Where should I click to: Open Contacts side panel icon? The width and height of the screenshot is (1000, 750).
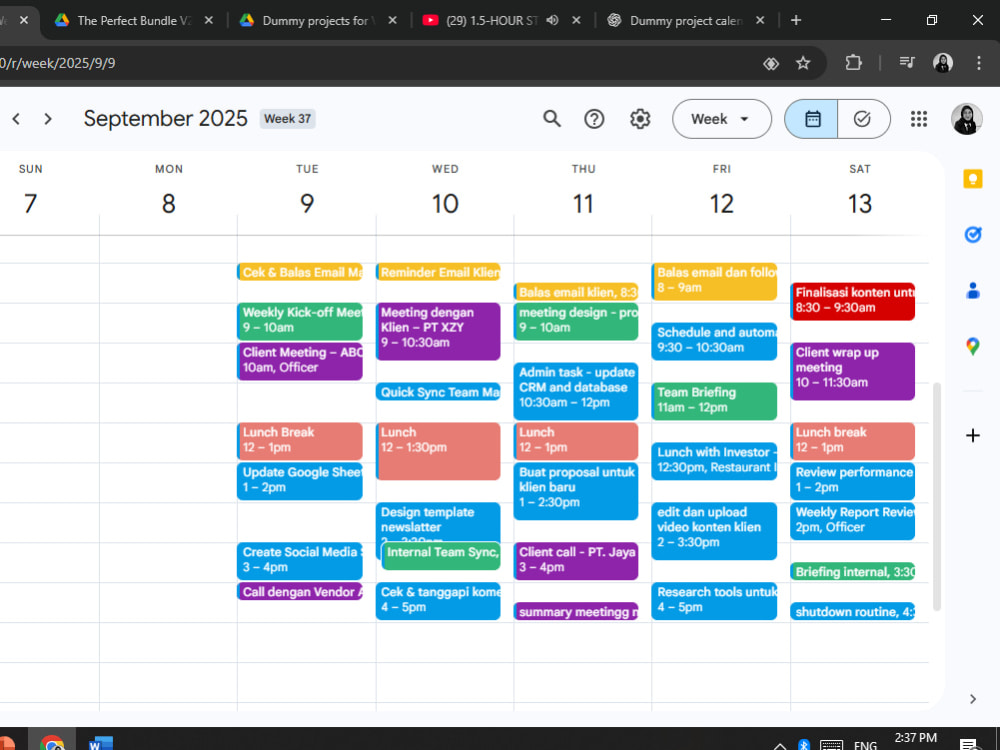click(973, 291)
